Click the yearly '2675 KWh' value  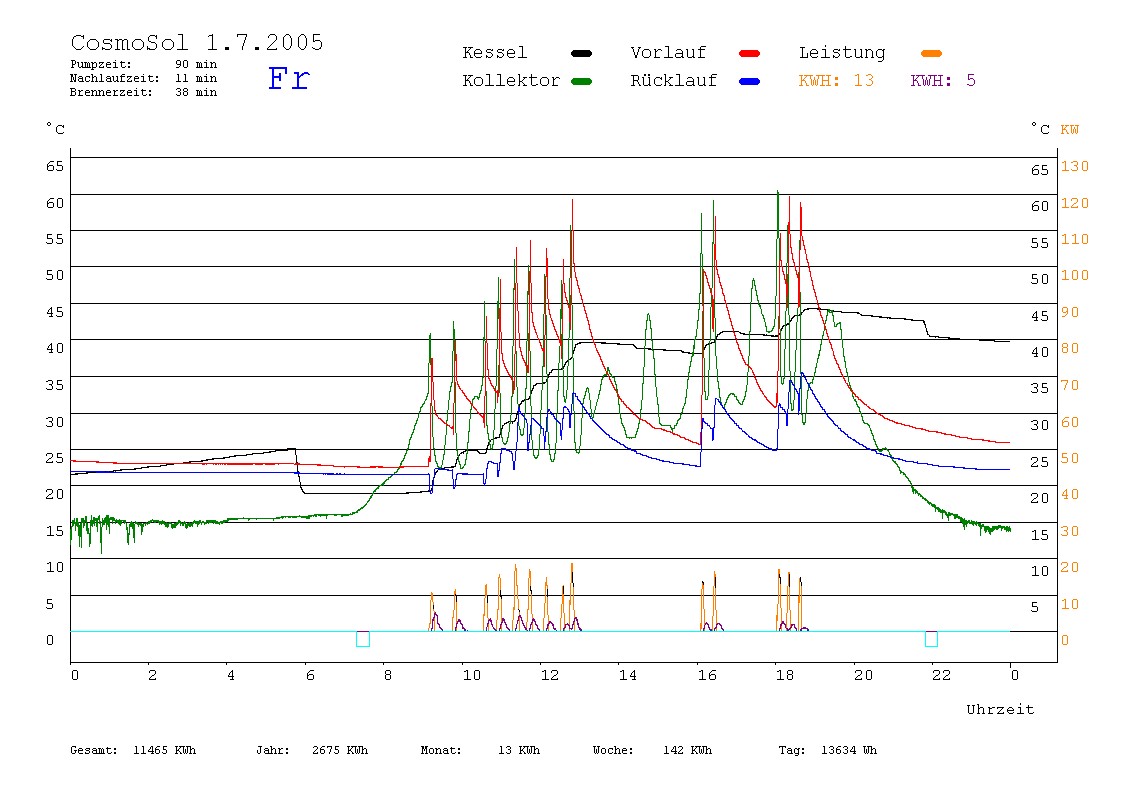[x=340, y=750]
